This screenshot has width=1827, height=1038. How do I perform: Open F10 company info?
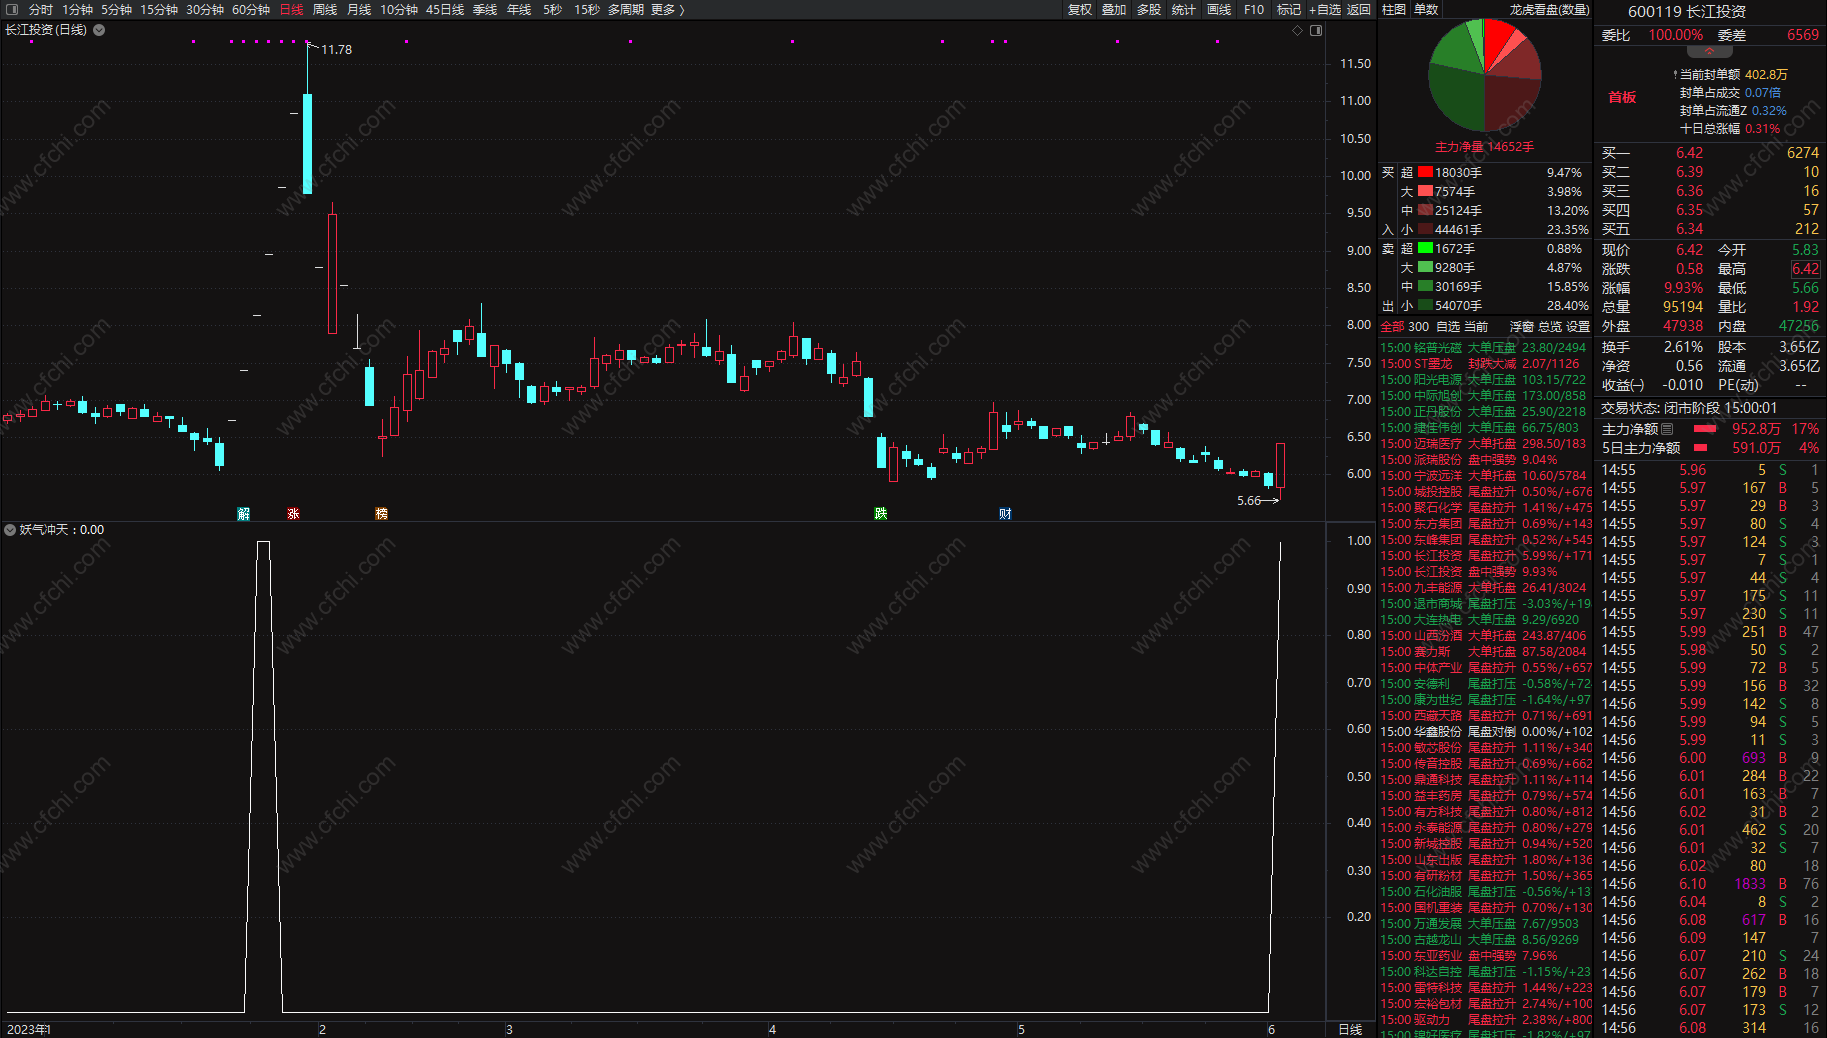[x=1254, y=9]
